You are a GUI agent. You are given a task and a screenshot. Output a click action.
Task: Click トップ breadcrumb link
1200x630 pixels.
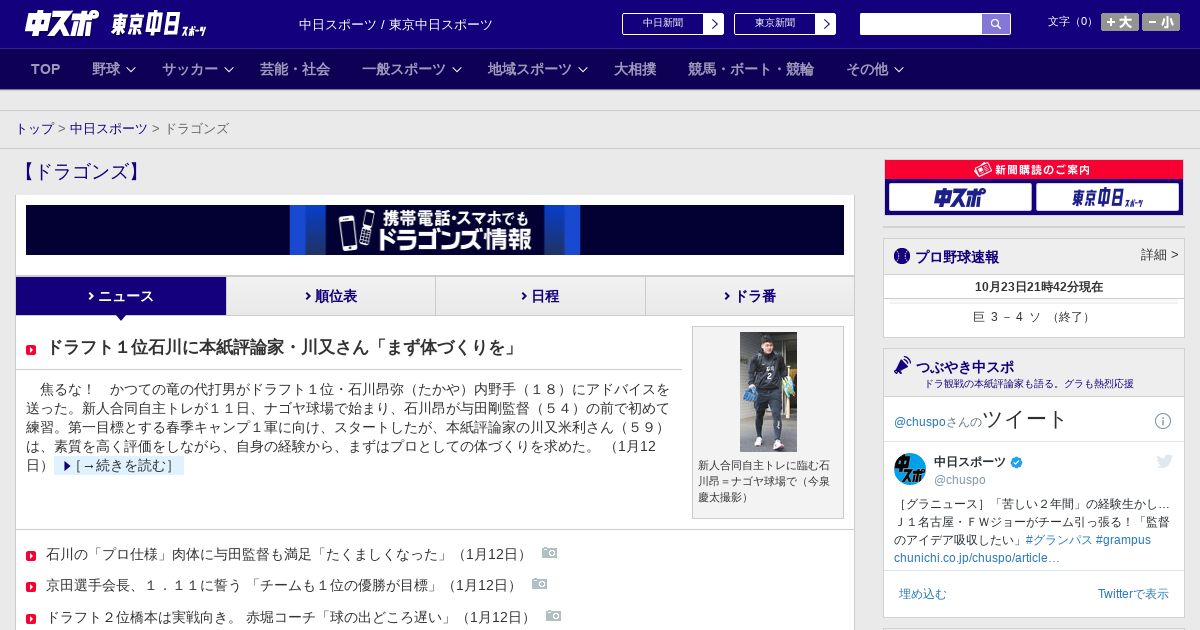click(34, 129)
